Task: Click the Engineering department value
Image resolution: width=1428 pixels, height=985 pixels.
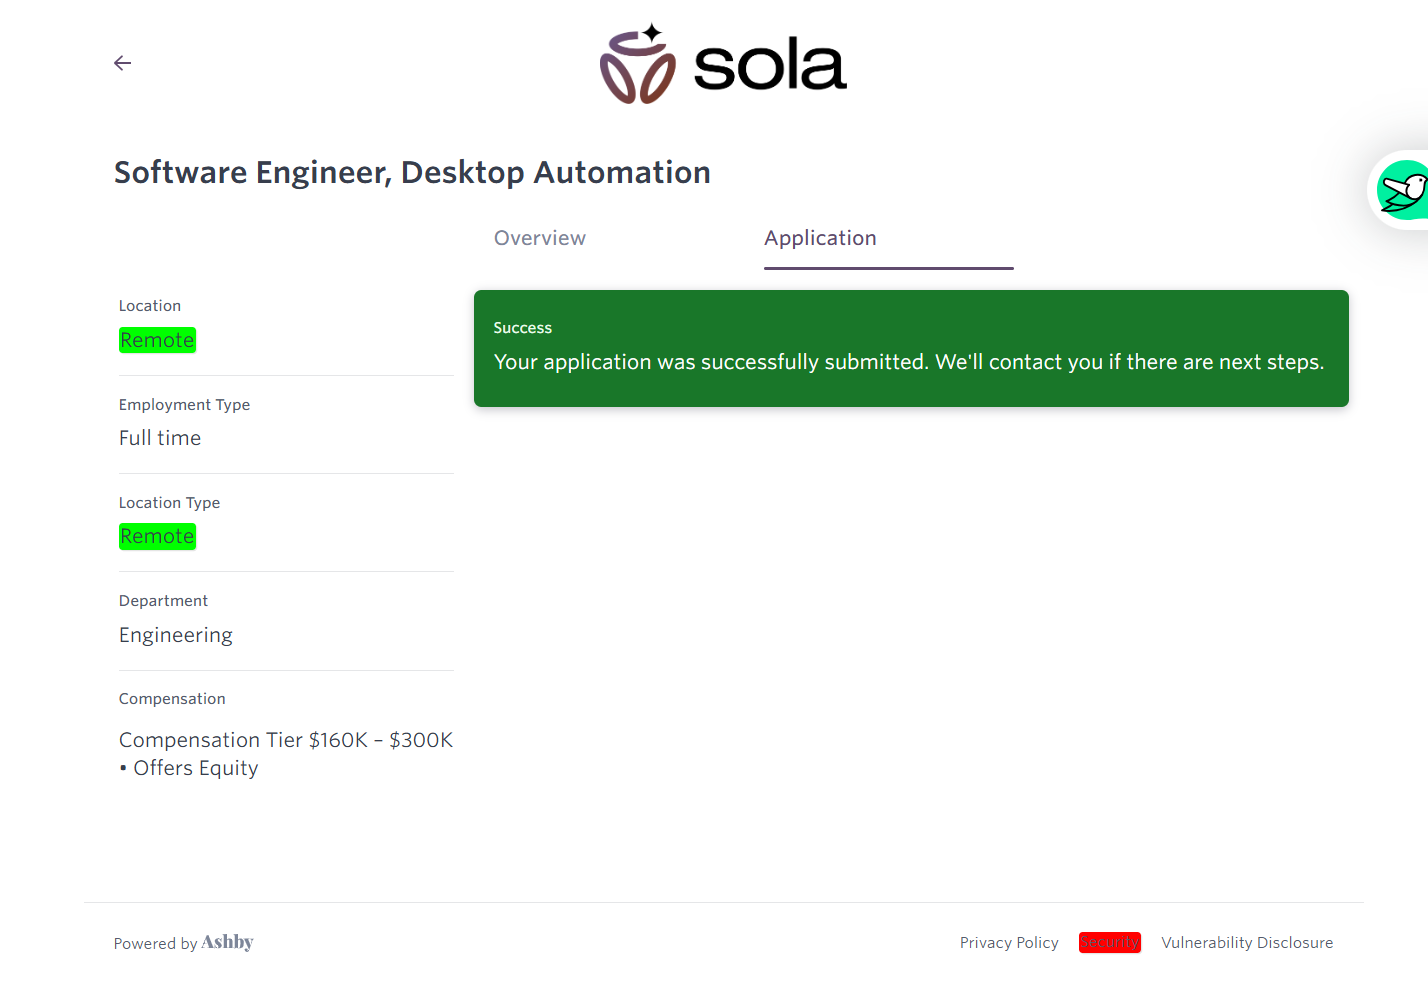Action: (176, 635)
